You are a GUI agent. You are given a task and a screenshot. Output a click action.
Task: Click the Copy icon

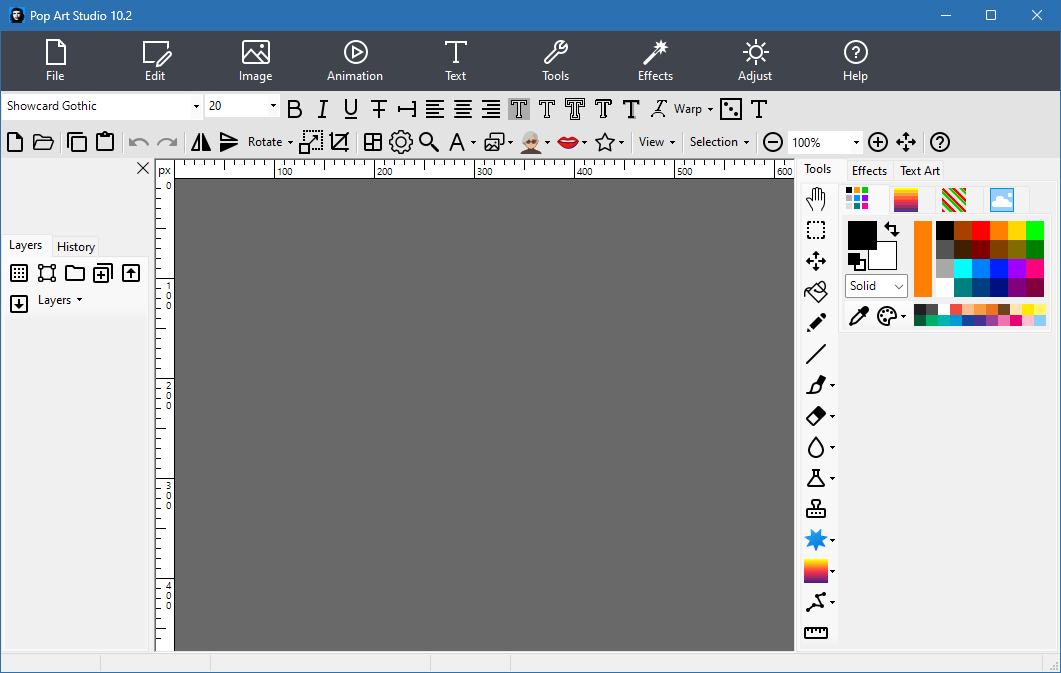click(x=76, y=142)
